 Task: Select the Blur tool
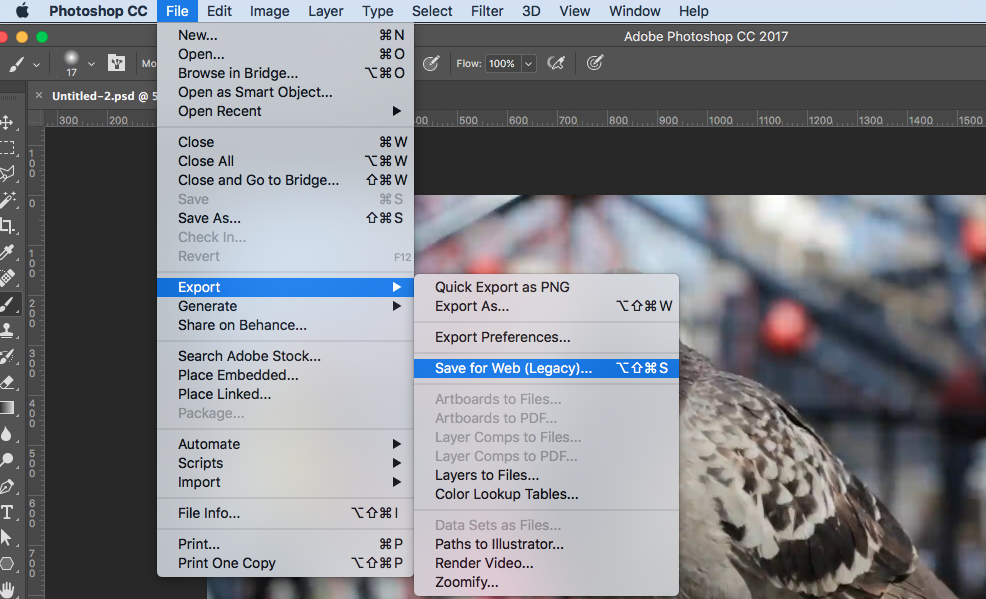click(8, 434)
